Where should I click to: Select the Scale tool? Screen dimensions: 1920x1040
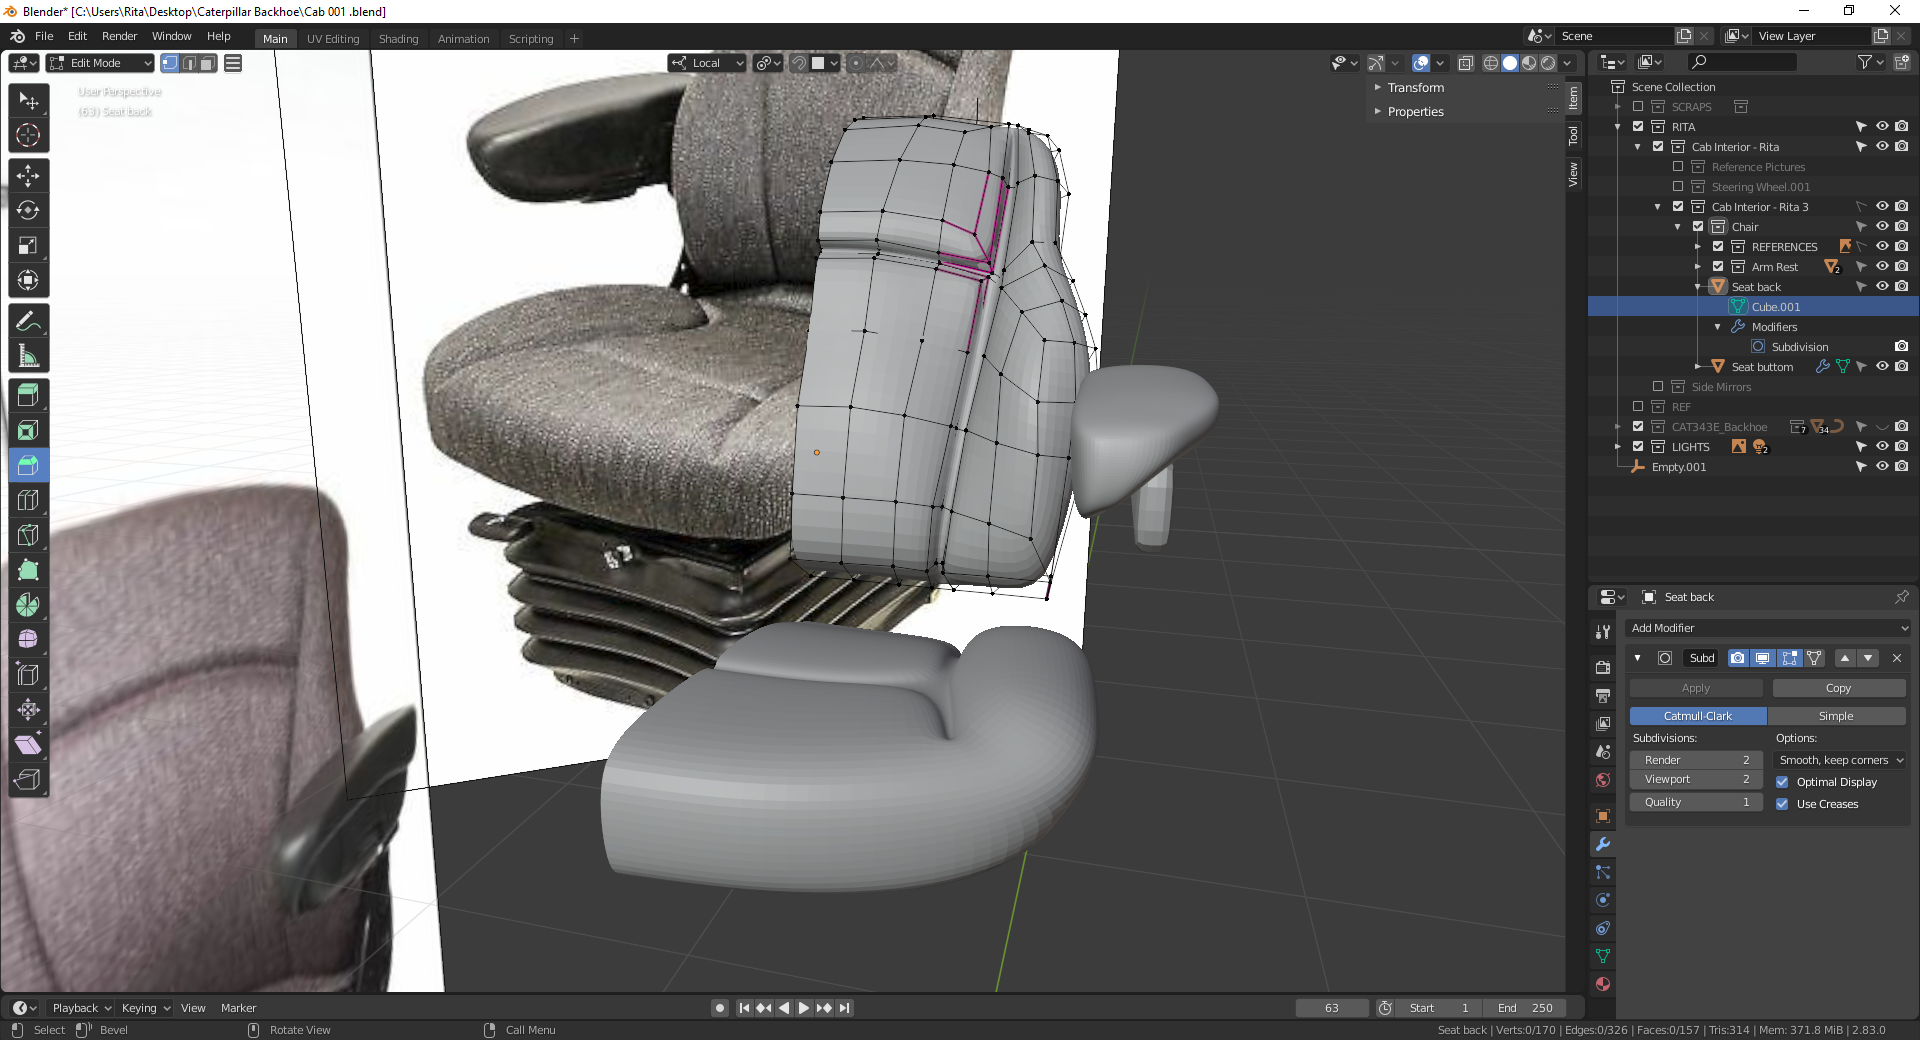(x=28, y=246)
